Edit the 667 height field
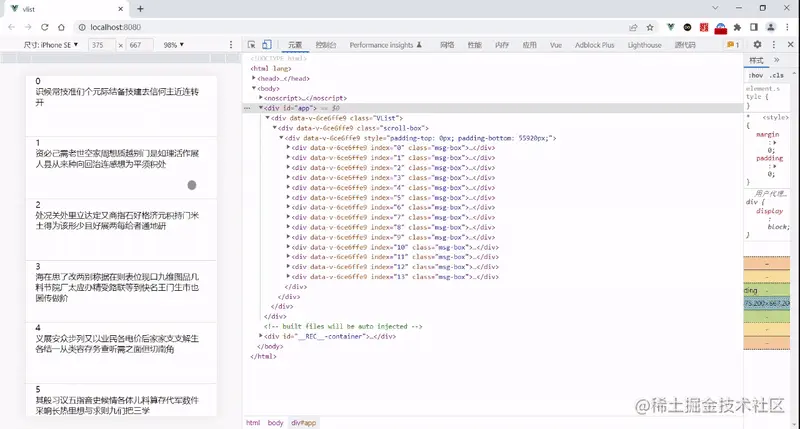Image resolution: width=800 pixels, height=429 pixels. pyautogui.click(x=139, y=45)
